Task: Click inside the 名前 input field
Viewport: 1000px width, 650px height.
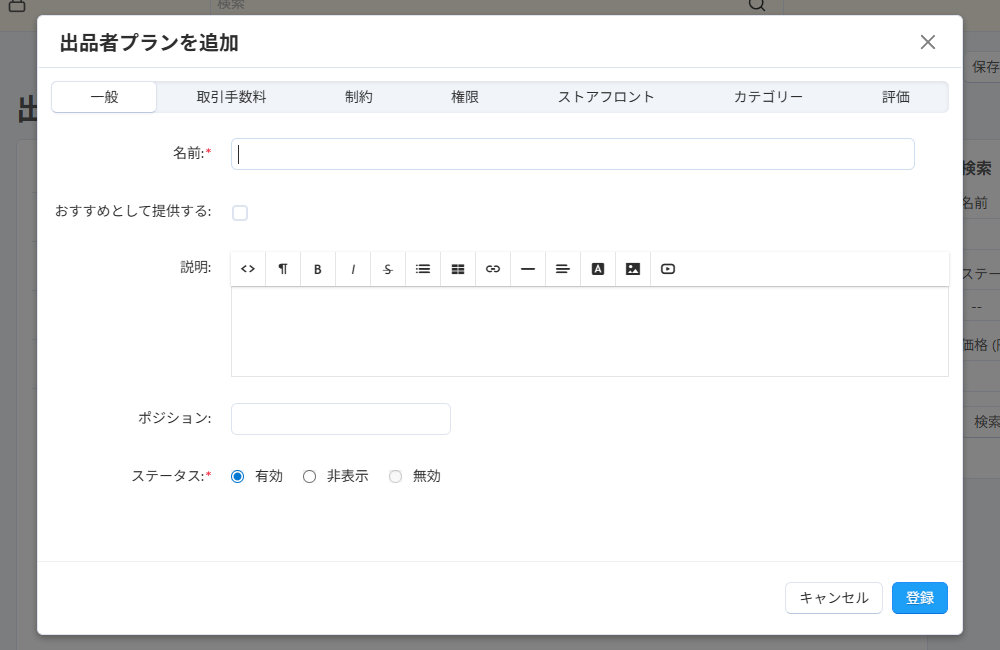Action: 572,153
